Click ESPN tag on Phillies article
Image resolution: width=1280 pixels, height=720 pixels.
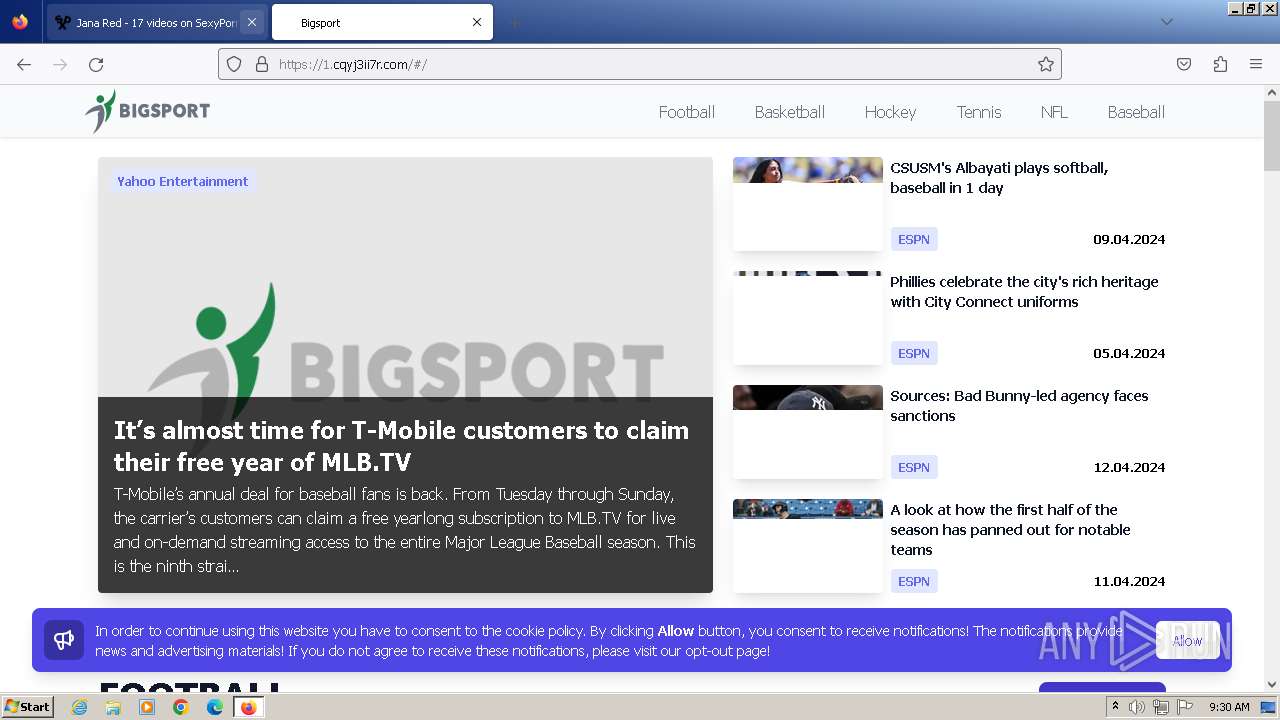[x=914, y=353]
